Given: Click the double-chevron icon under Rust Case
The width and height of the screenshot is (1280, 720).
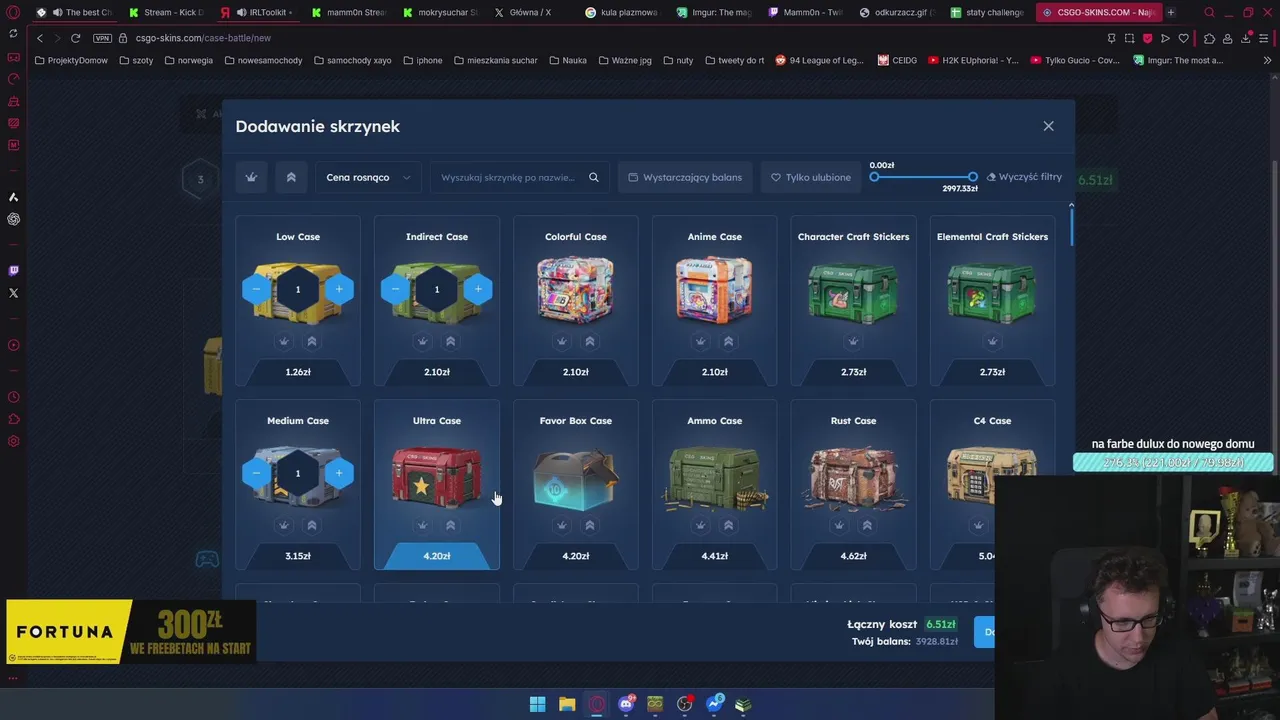Looking at the screenshot, I should [x=867, y=525].
